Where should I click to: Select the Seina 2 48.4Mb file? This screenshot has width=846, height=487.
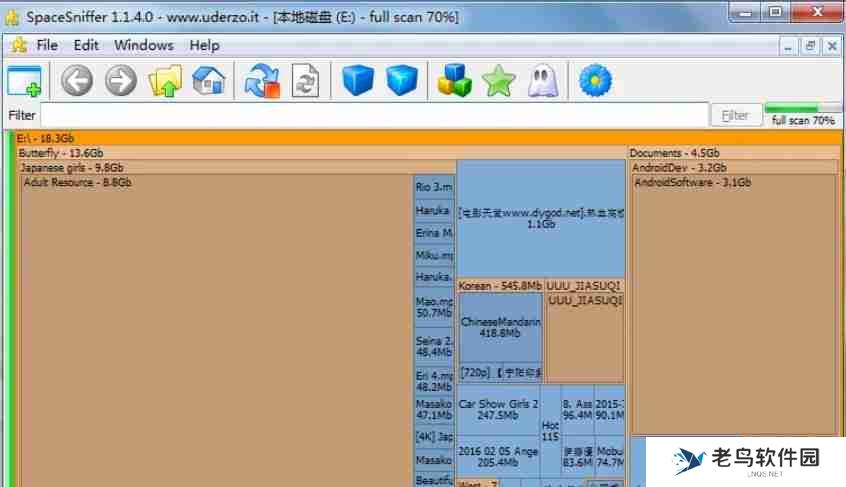(434, 346)
